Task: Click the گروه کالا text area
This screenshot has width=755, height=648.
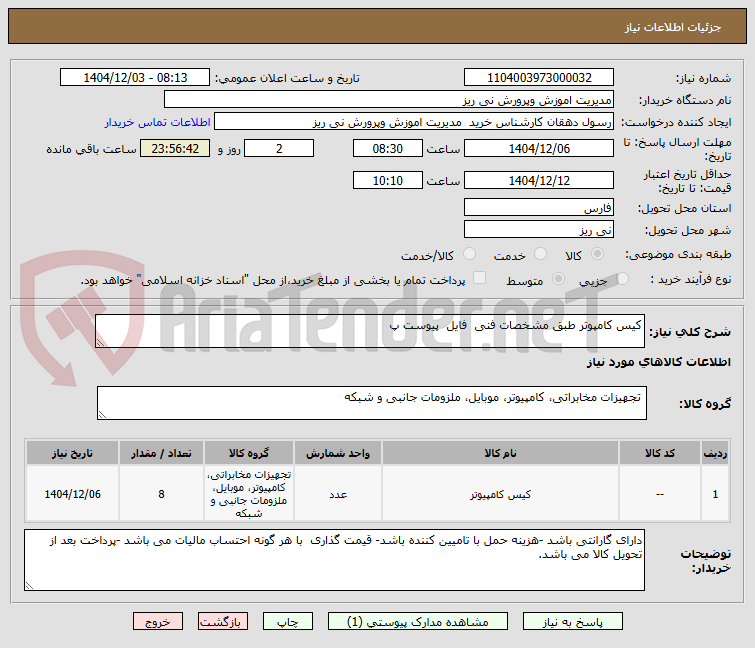Action: [x=372, y=403]
